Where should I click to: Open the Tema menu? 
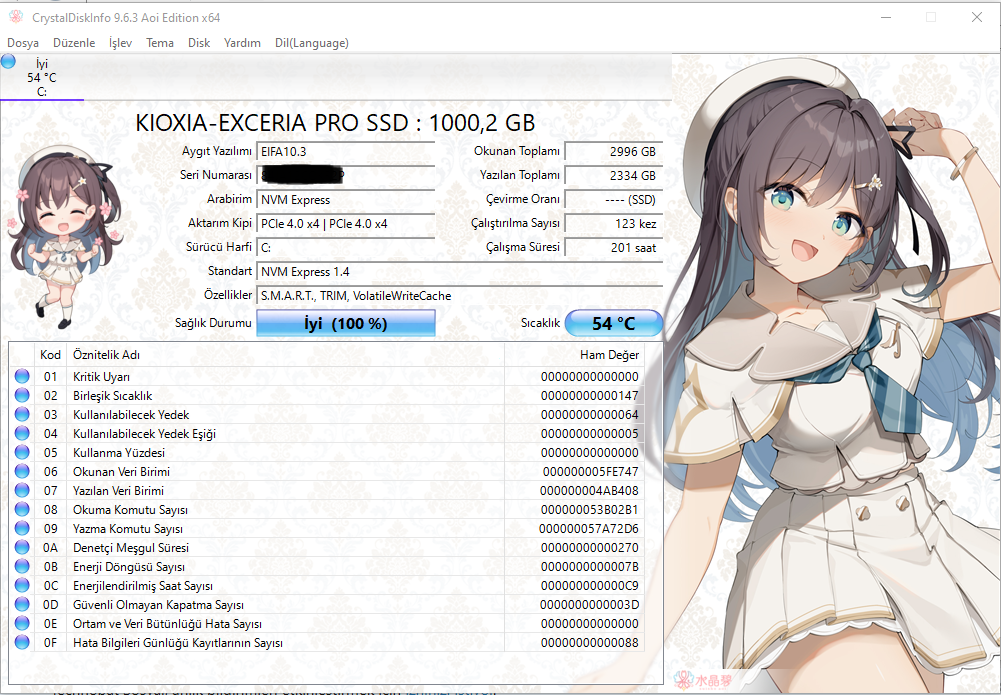coord(160,43)
